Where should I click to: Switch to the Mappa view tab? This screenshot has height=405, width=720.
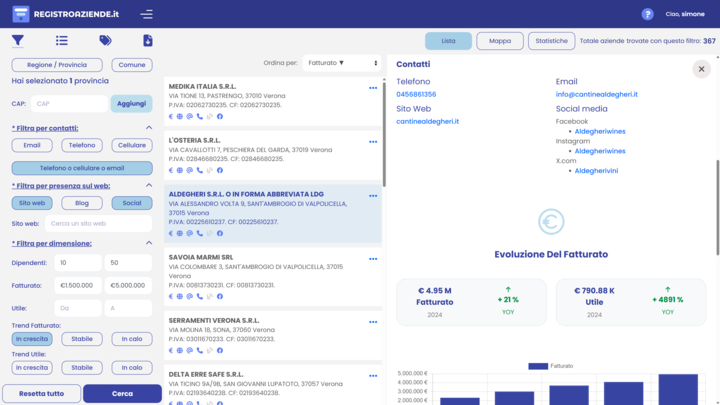(500, 41)
